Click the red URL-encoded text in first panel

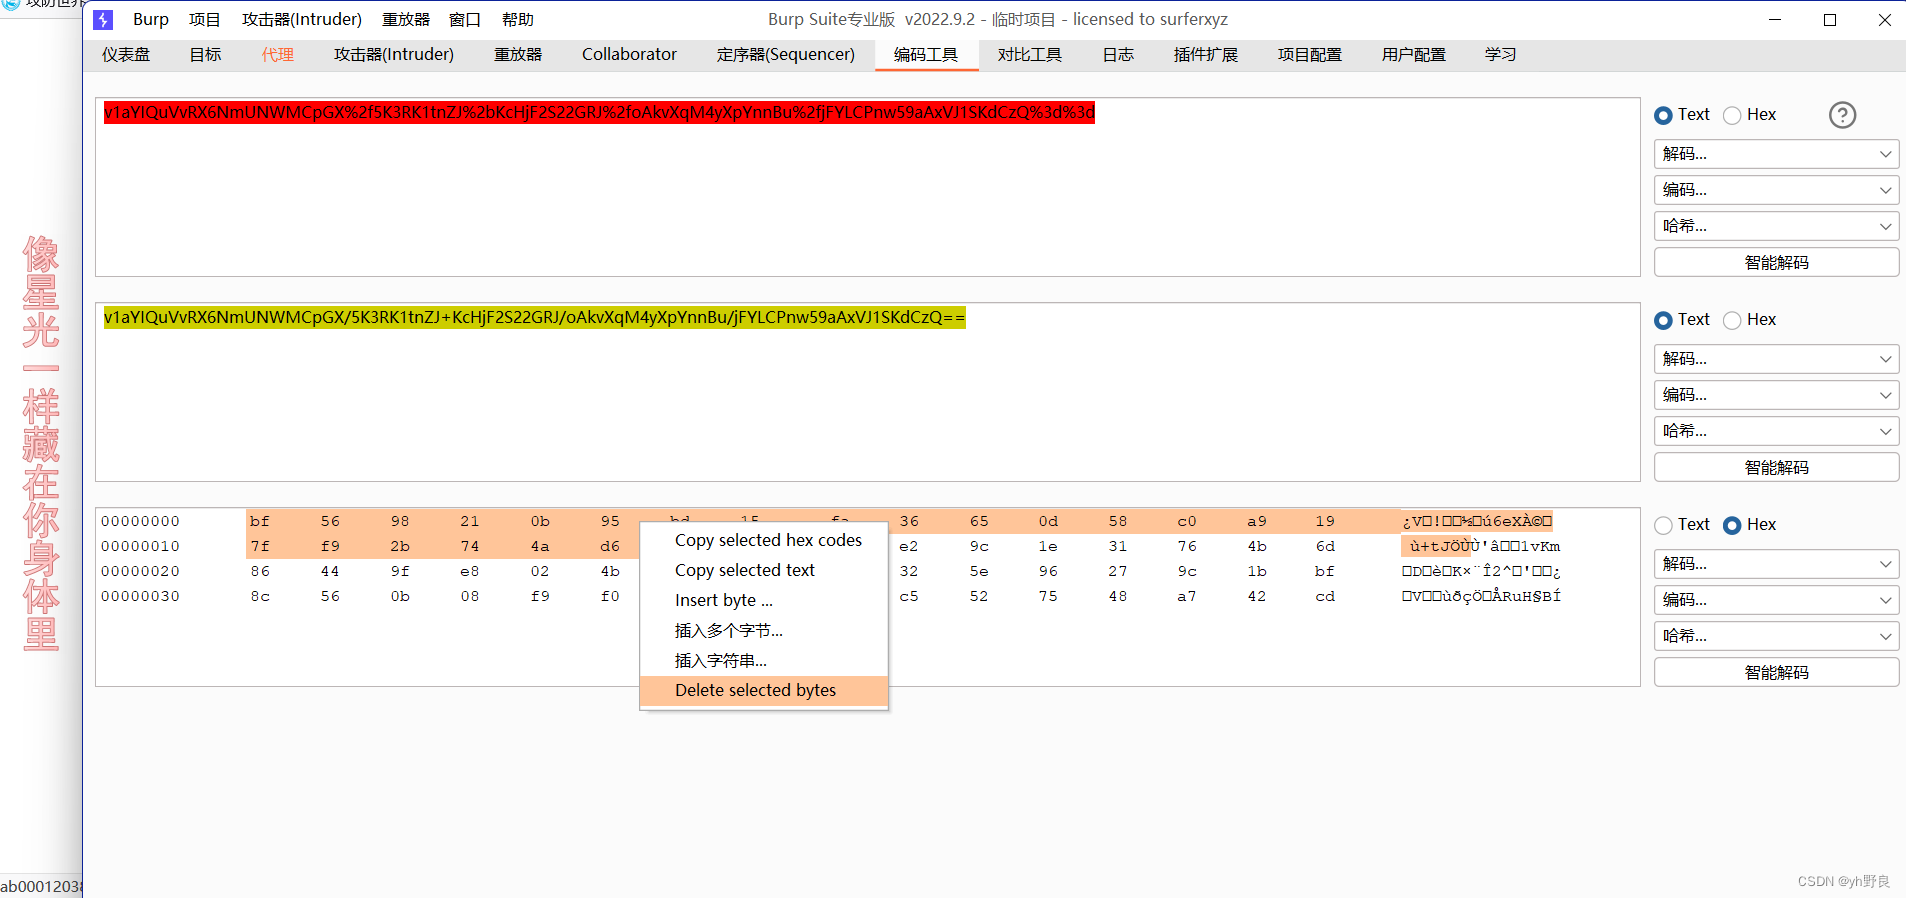click(599, 113)
